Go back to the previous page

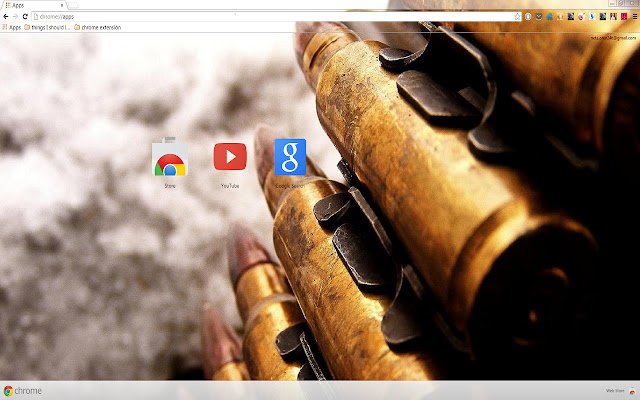point(6,16)
